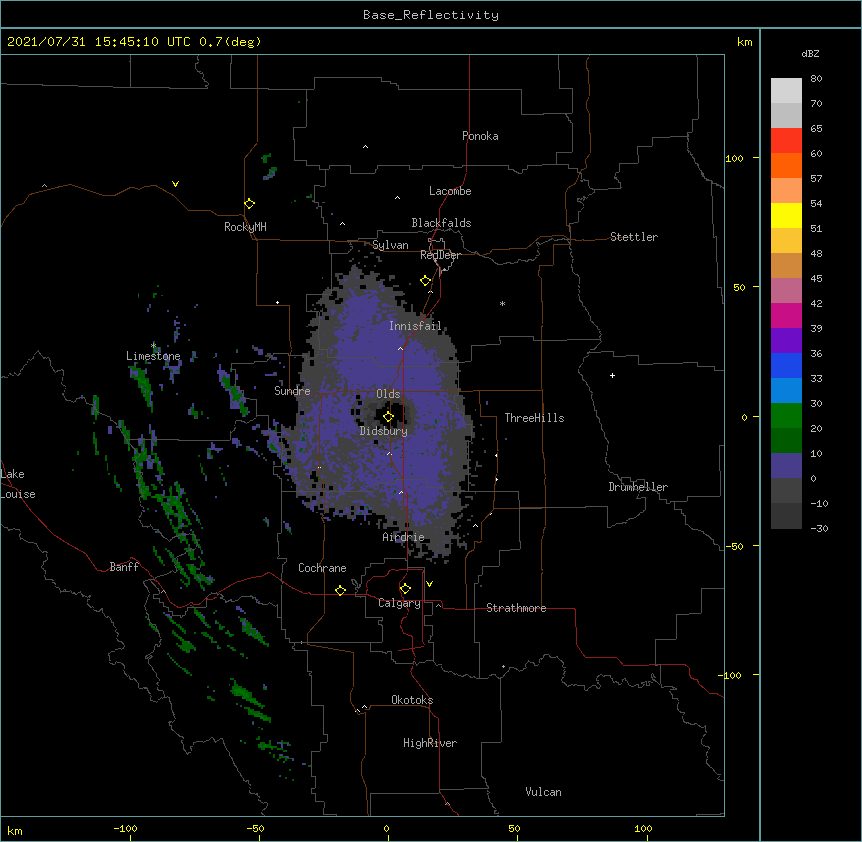862x842 pixels.
Task: Select the Blackfalds map label
Action: (x=441, y=223)
